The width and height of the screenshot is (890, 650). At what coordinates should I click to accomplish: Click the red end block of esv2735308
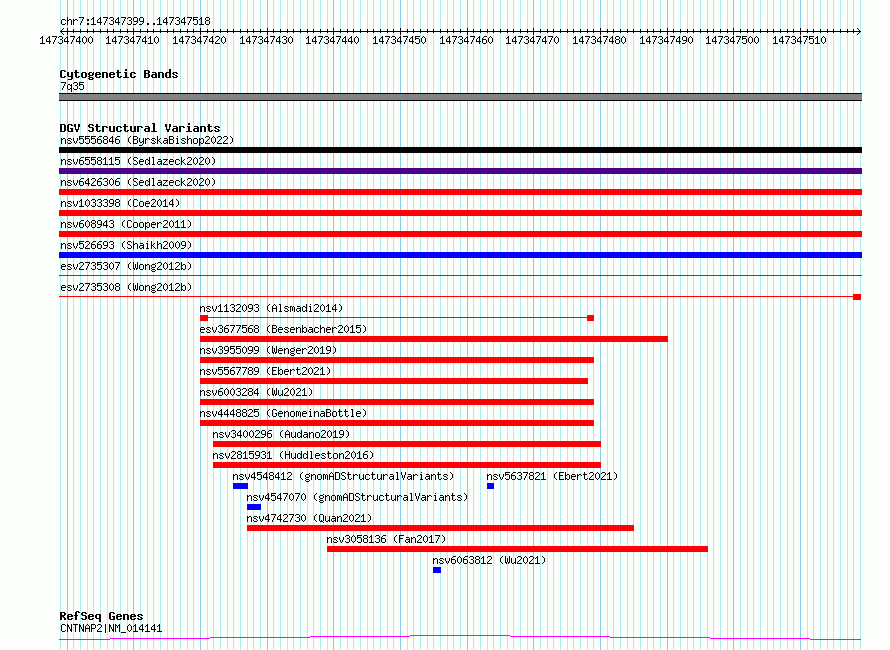[x=857, y=297]
